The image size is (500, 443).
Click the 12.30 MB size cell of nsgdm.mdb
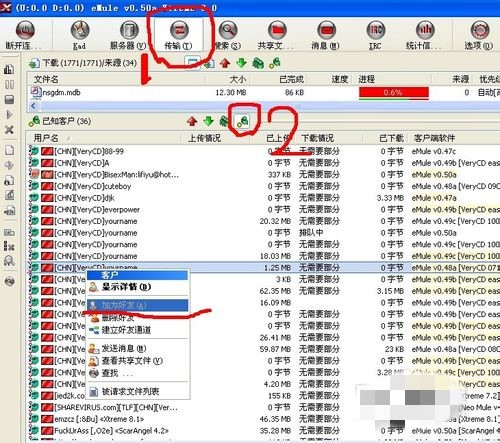[230, 93]
